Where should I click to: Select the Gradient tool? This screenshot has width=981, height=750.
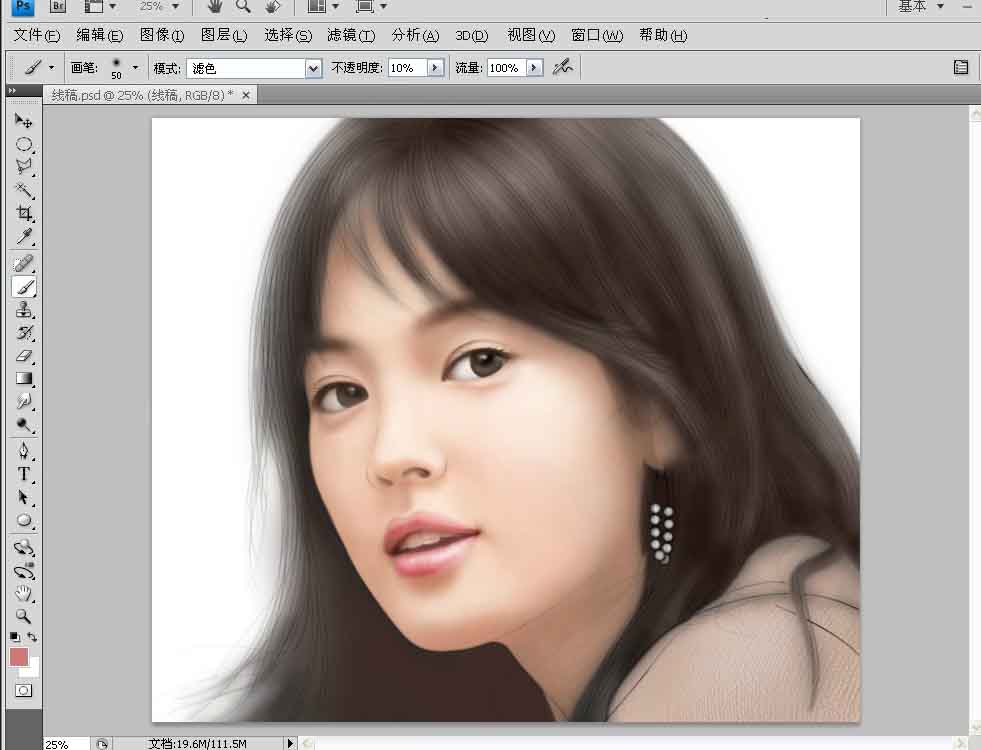point(24,378)
